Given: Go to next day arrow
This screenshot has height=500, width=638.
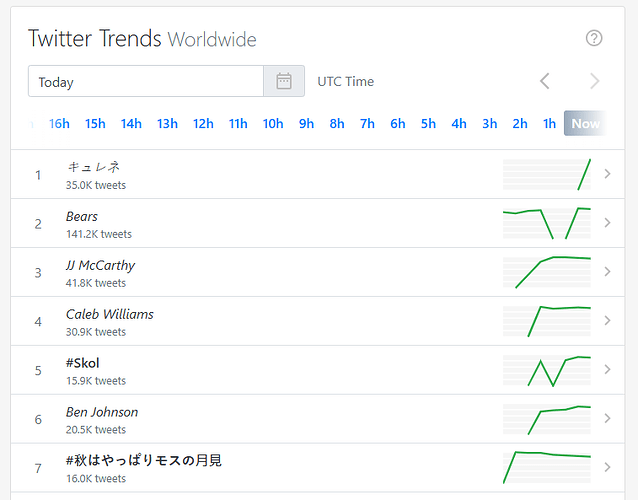Looking at the screenshot, I should coord(594,81).
